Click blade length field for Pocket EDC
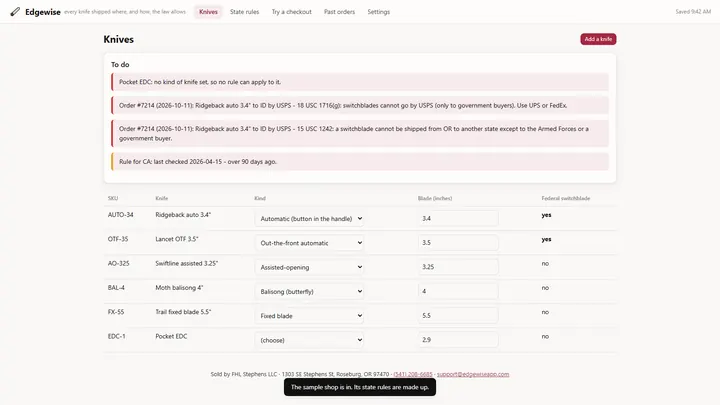The image size is (720, 405). [458, 340]
